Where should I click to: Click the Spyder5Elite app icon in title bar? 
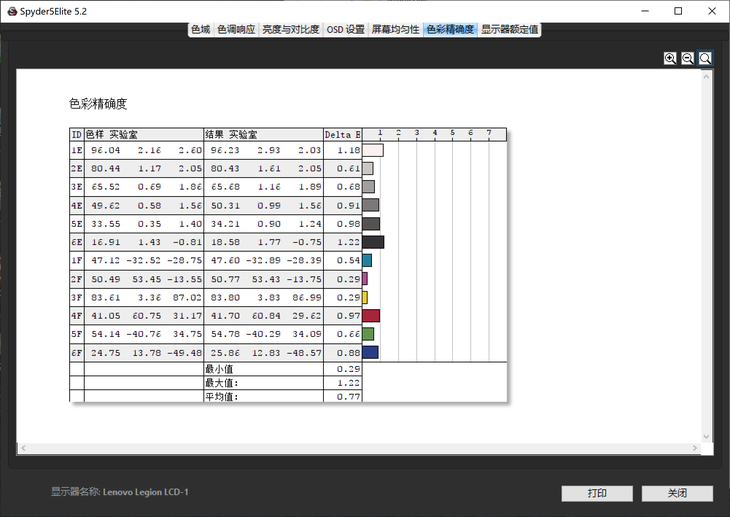[12, 11]
